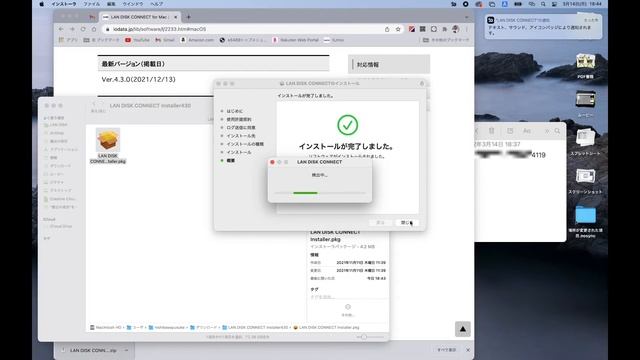Click the LAN DISK CONNECT notification banner
This screenshot has width=640, height=360.
point(543,27)
